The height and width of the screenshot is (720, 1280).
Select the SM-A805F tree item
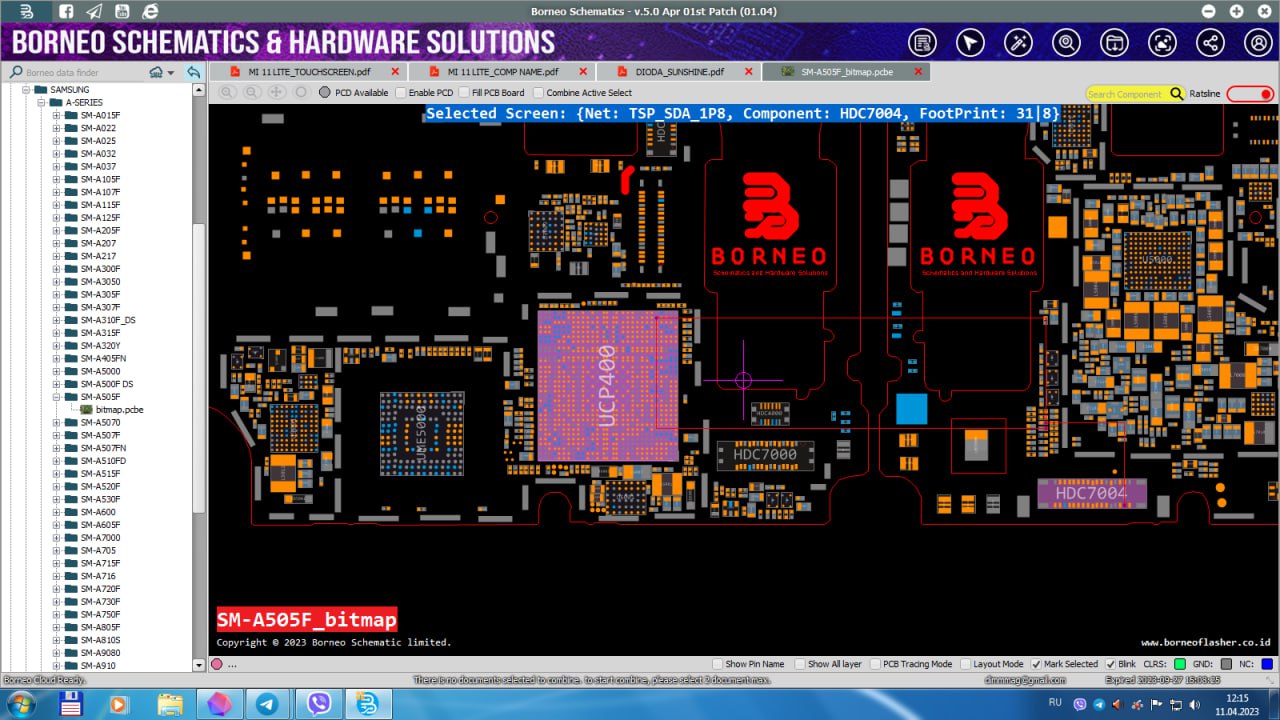click(99, 627)
